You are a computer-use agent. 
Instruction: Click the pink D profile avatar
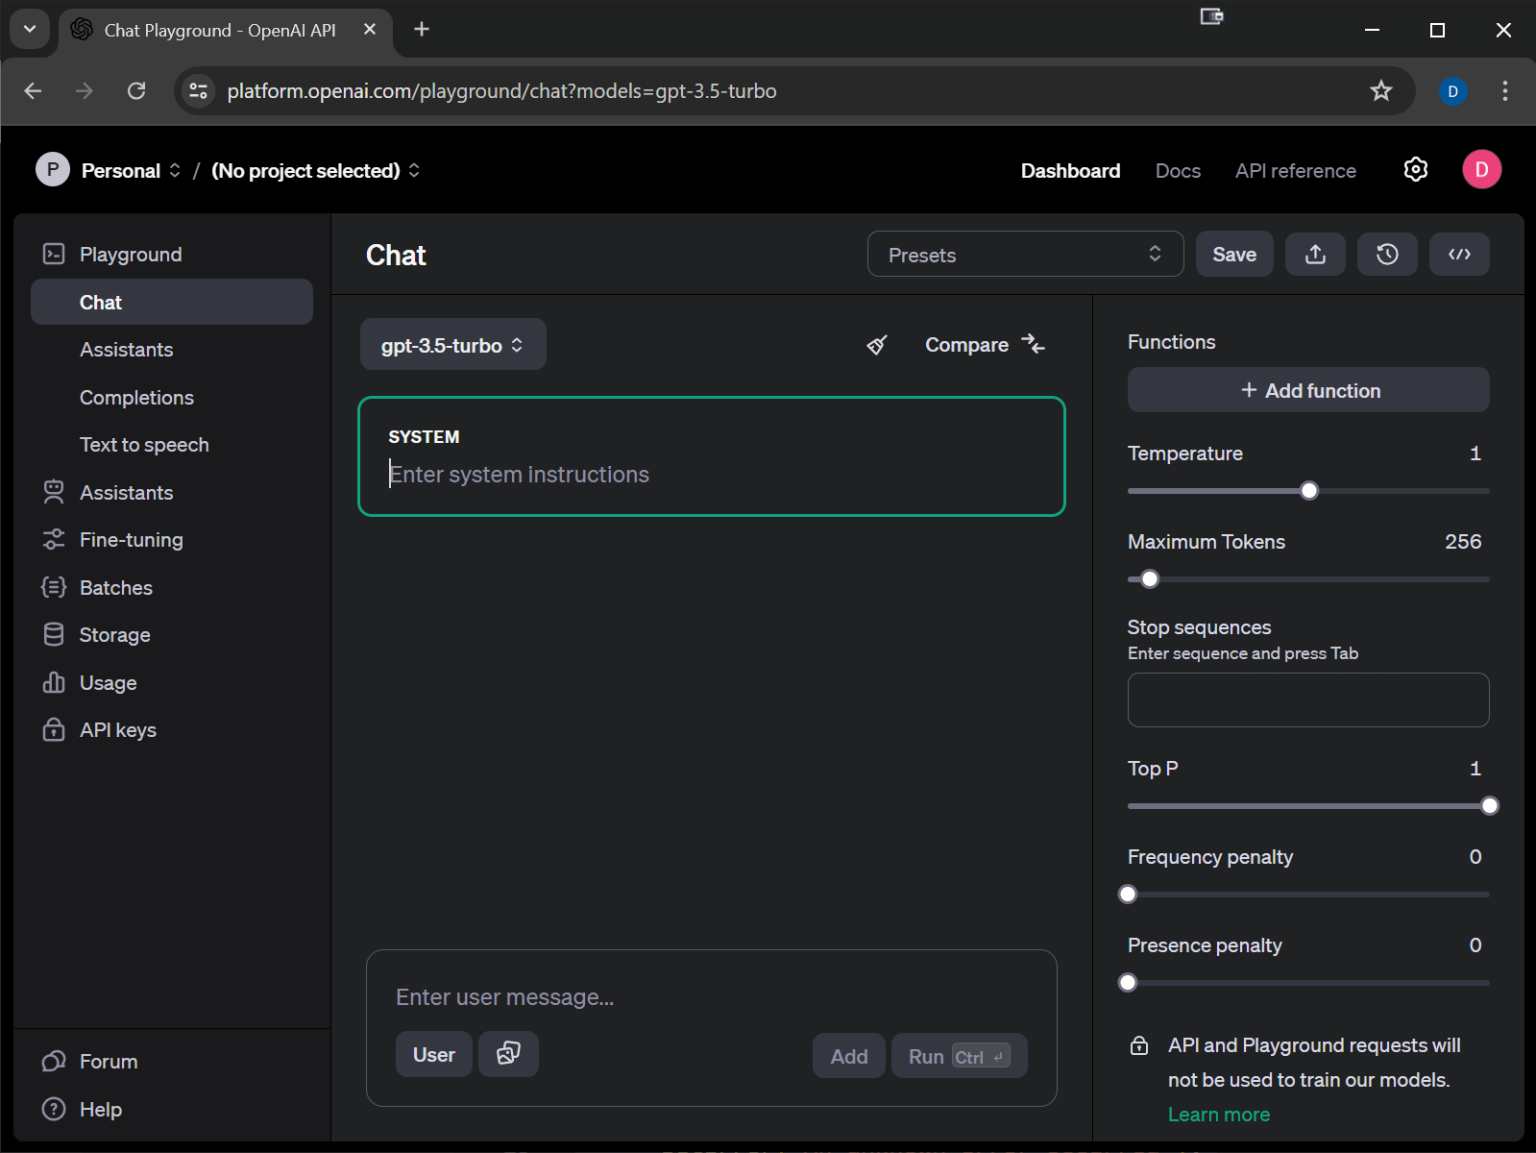[x=1481, y=170]
